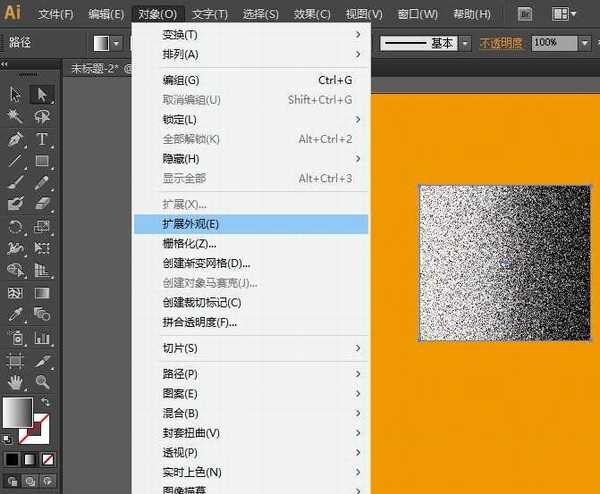The width and height of the screenshot is (600, 494).
Task: Select the Magic Wand tool
Action: 16,117
